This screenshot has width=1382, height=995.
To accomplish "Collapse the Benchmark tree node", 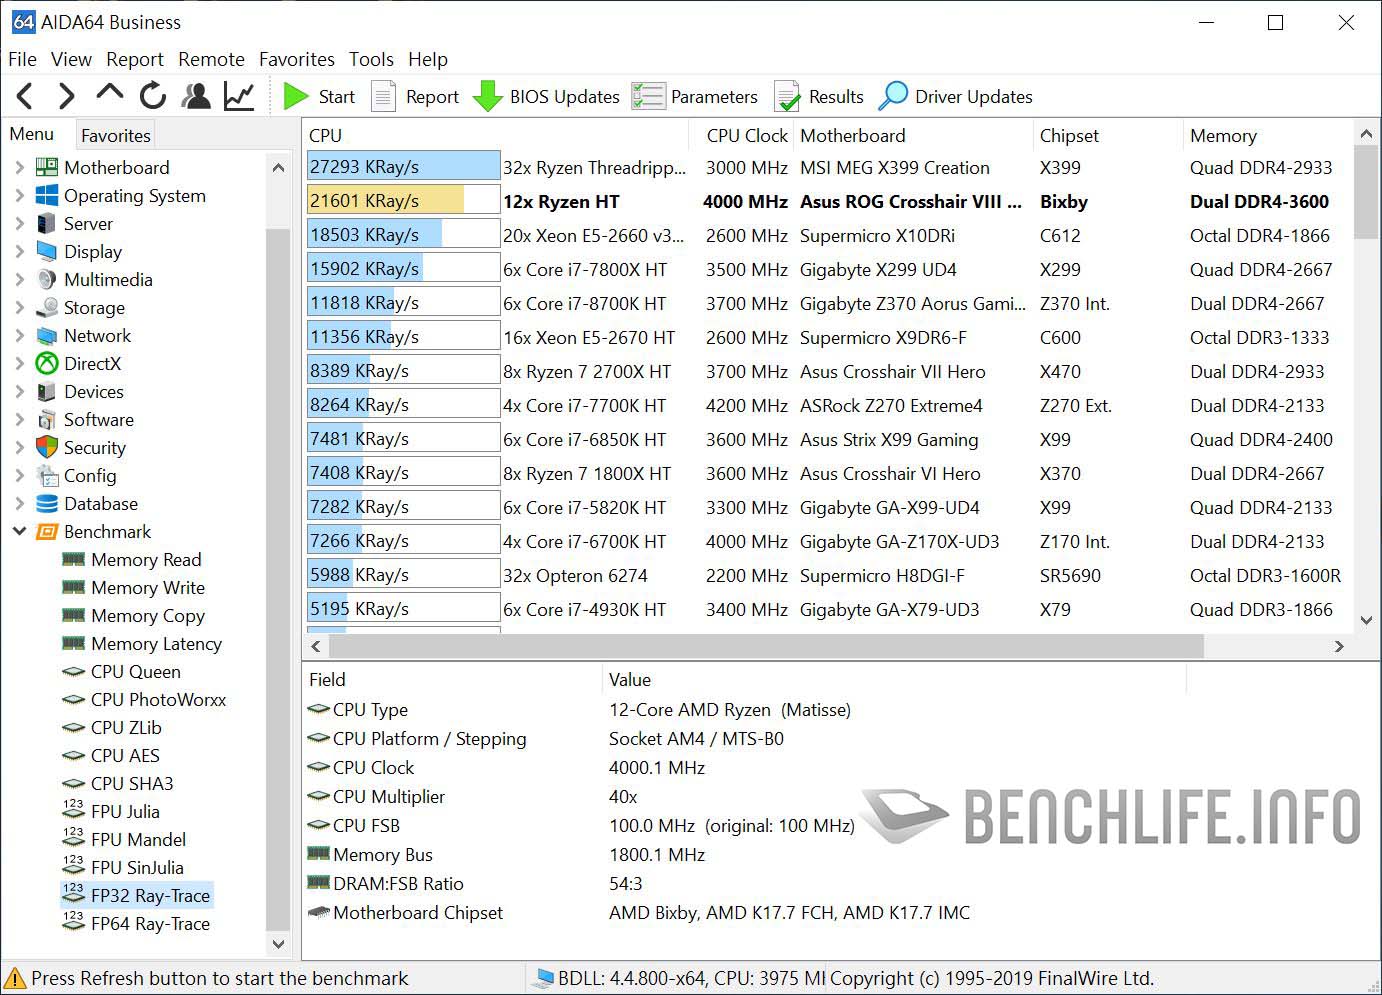I will coord(20,531).
